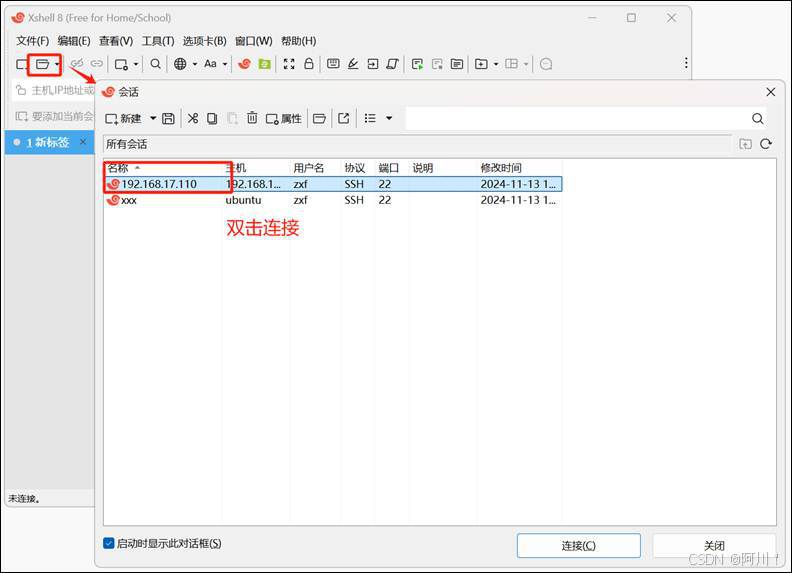
Task: Click the open folder icon in sessions dialog toolbar
Action: (x=319, y=118)
